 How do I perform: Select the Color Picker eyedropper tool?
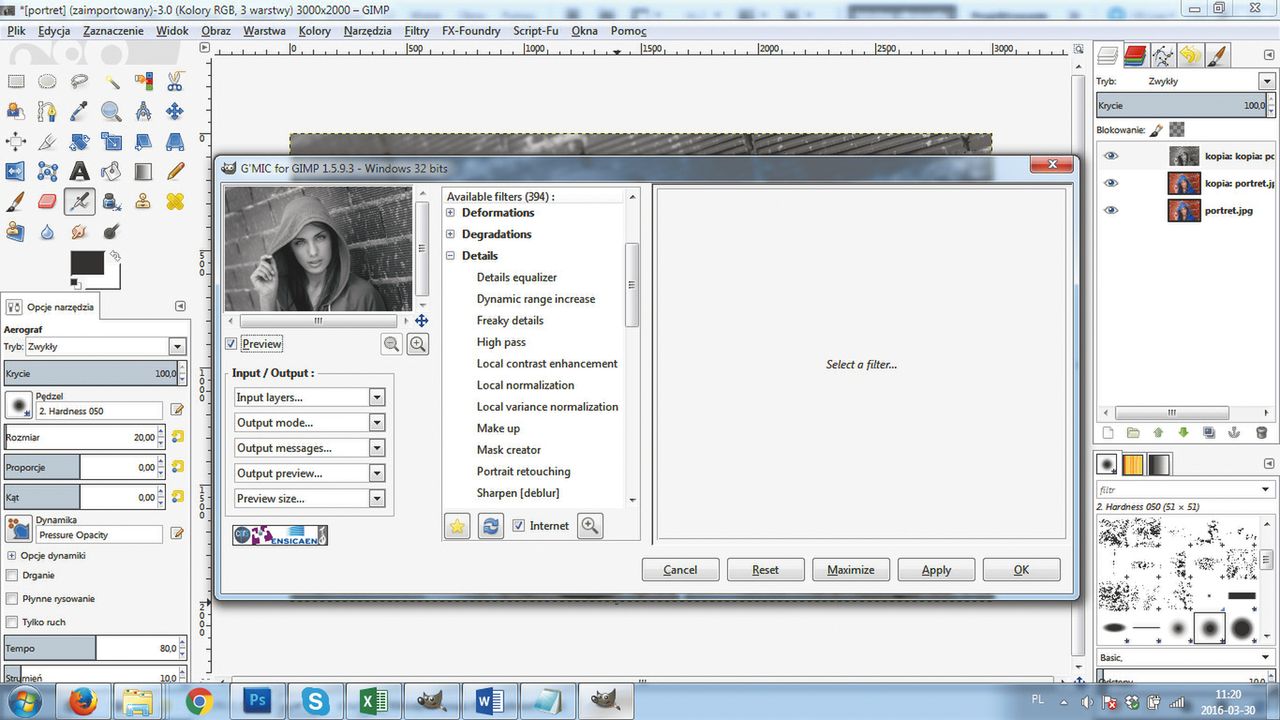click(79, 112)
